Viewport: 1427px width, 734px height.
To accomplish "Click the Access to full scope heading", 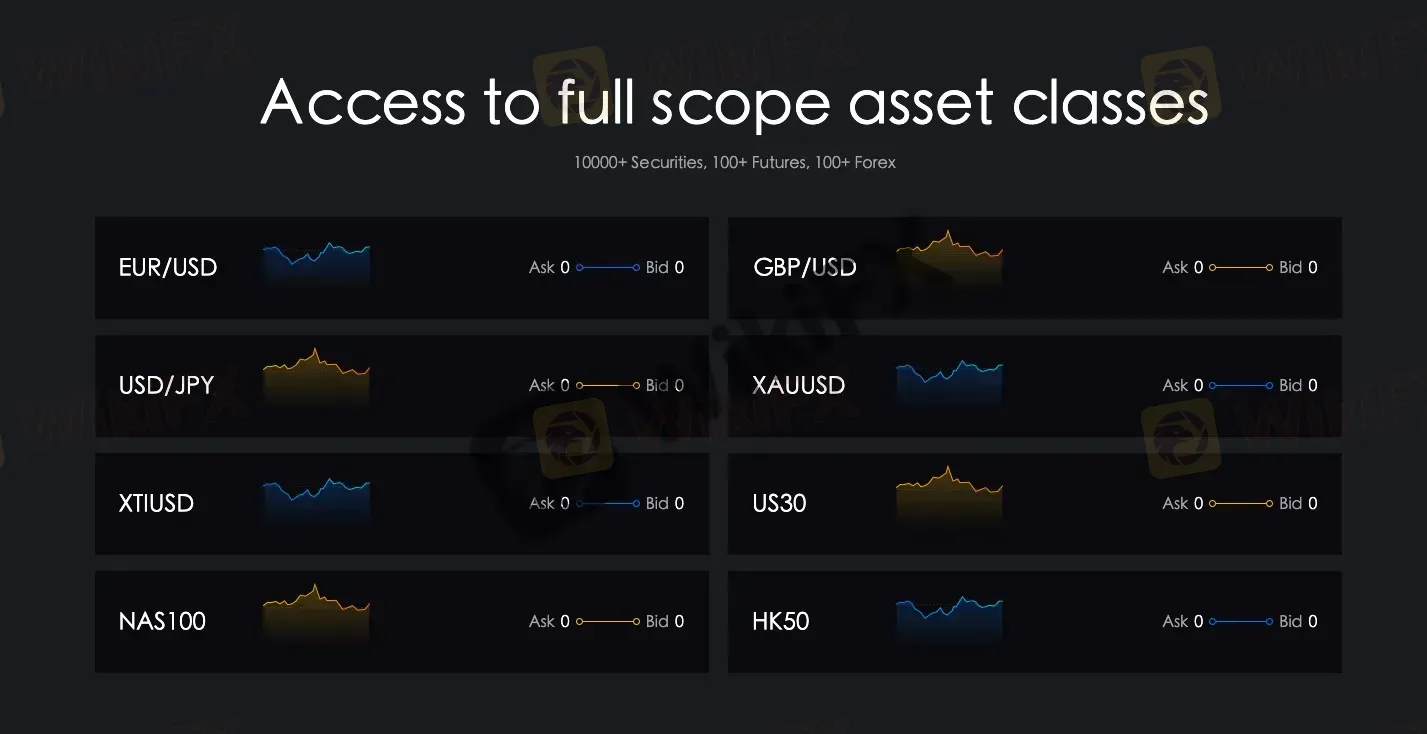I will [x=734, y=102].
